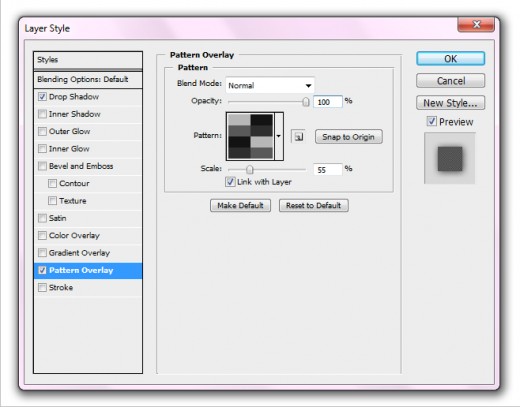This screenshot has width=520, height=407.
Task: Select the Drop Shadow style label
Action: 74,97
